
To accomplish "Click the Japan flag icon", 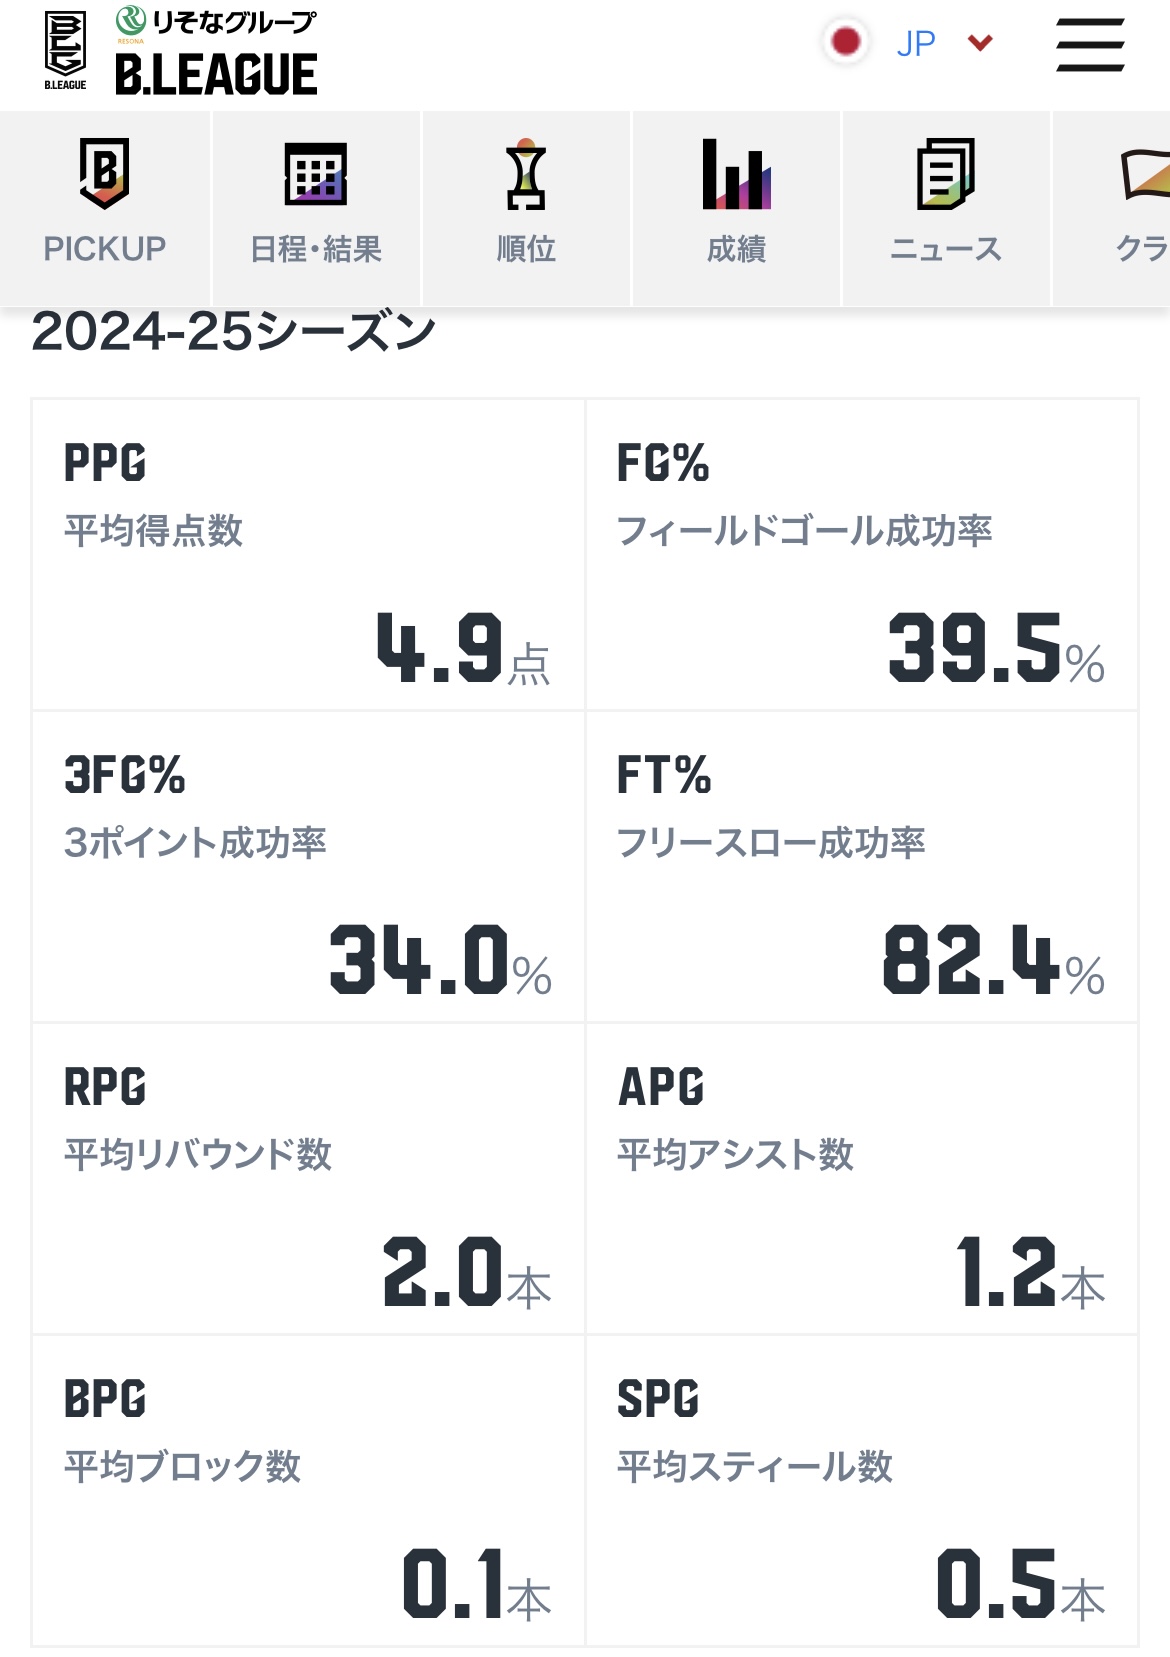I will (x=846, y=42).
